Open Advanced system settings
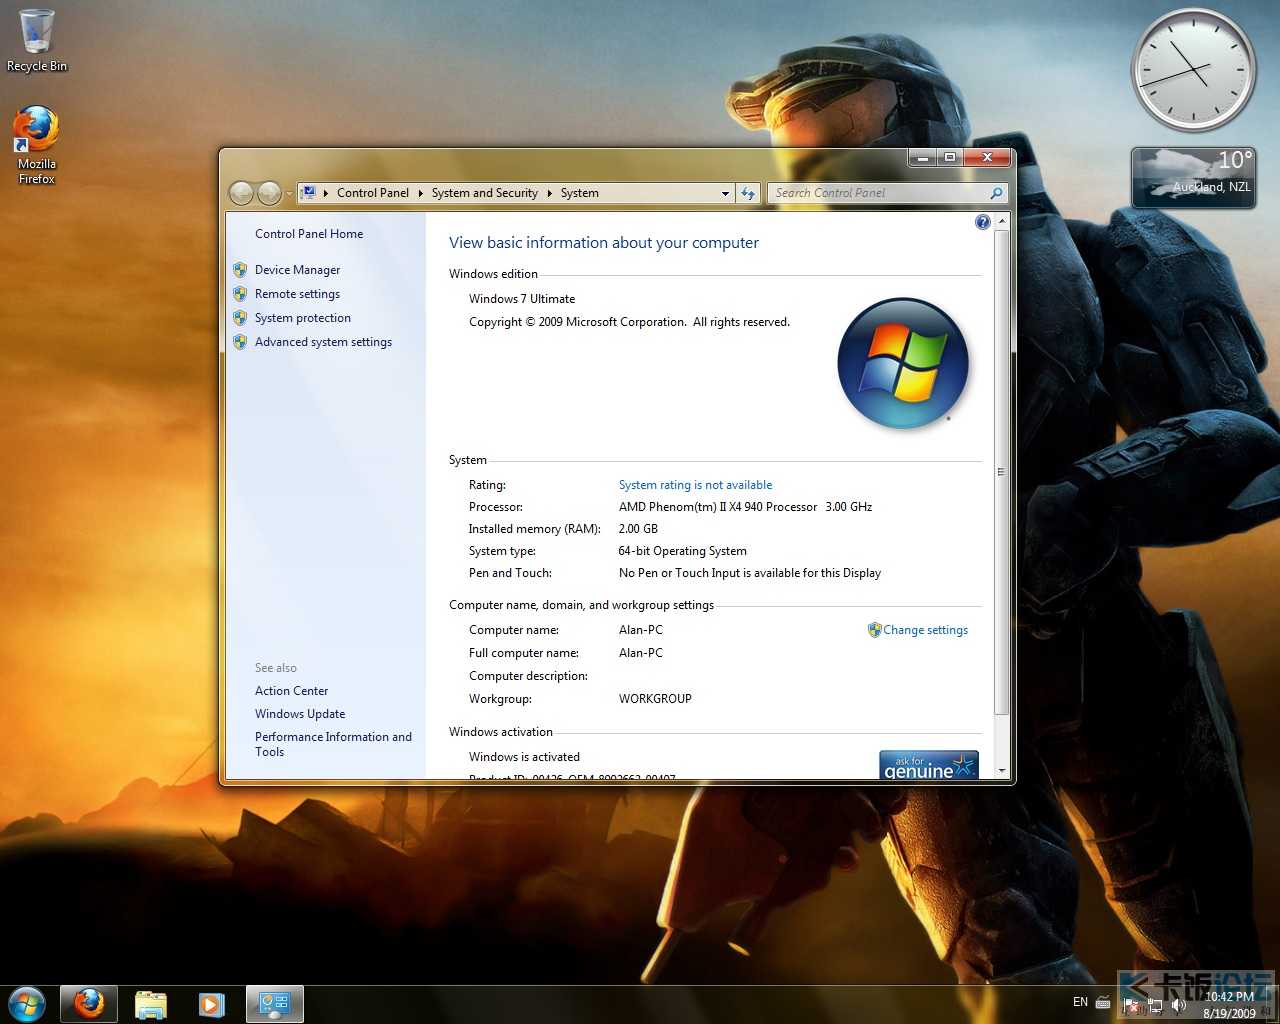1280x1024 pixels. point(323,342)
